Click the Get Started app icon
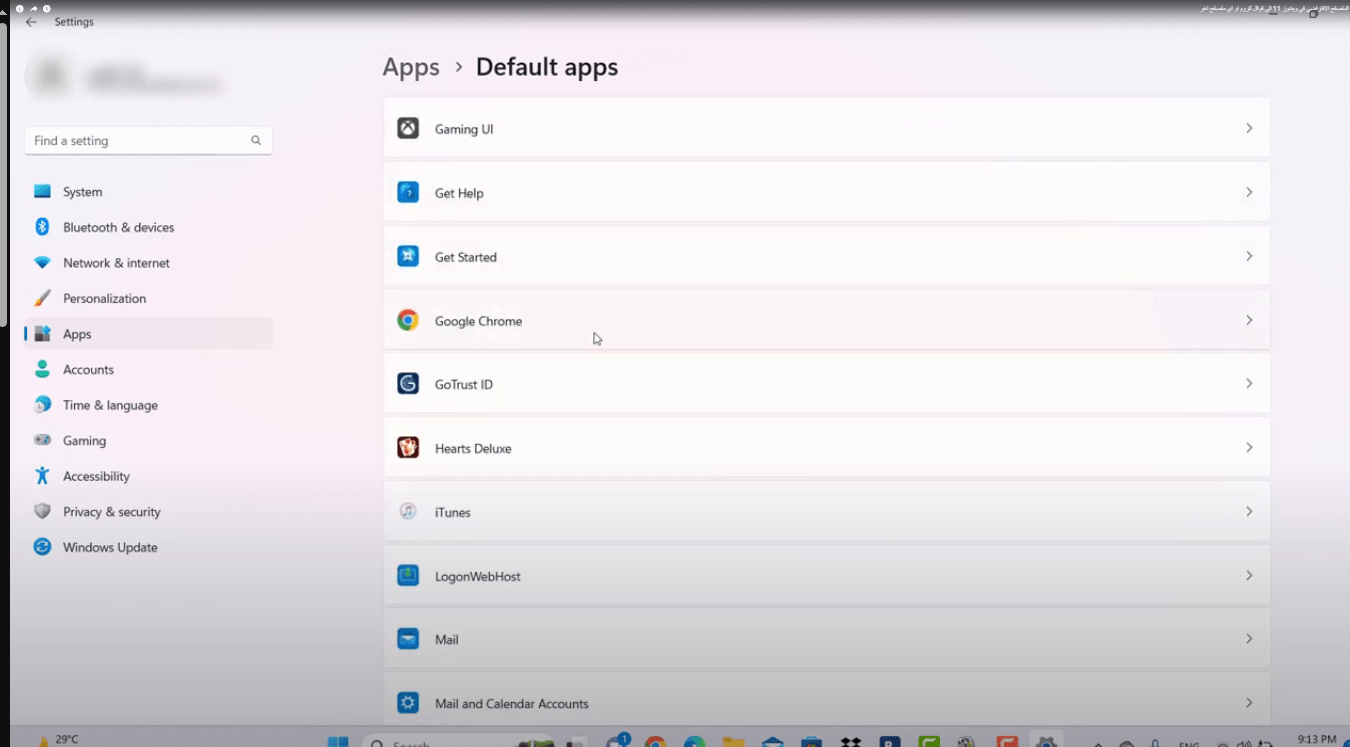 pyautogui.click(x=408, y=256)
